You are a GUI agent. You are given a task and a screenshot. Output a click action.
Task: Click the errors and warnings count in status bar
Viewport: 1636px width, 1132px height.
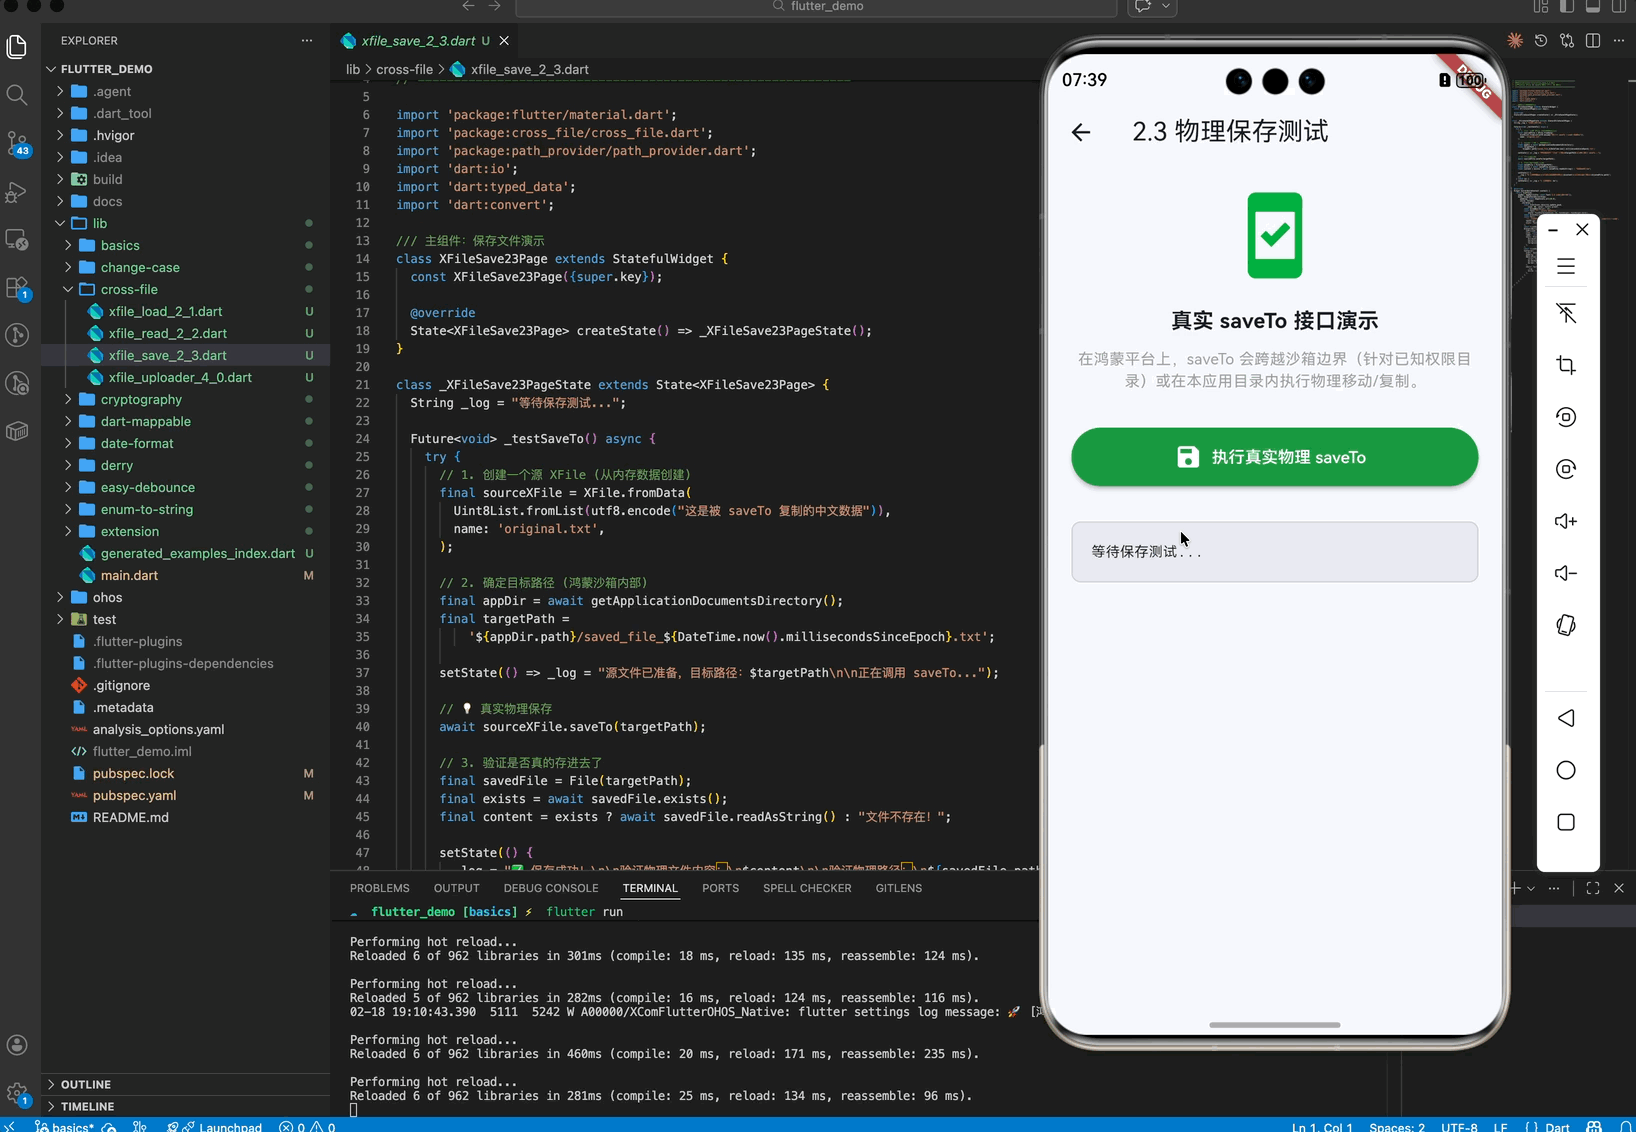[308, 1126]
